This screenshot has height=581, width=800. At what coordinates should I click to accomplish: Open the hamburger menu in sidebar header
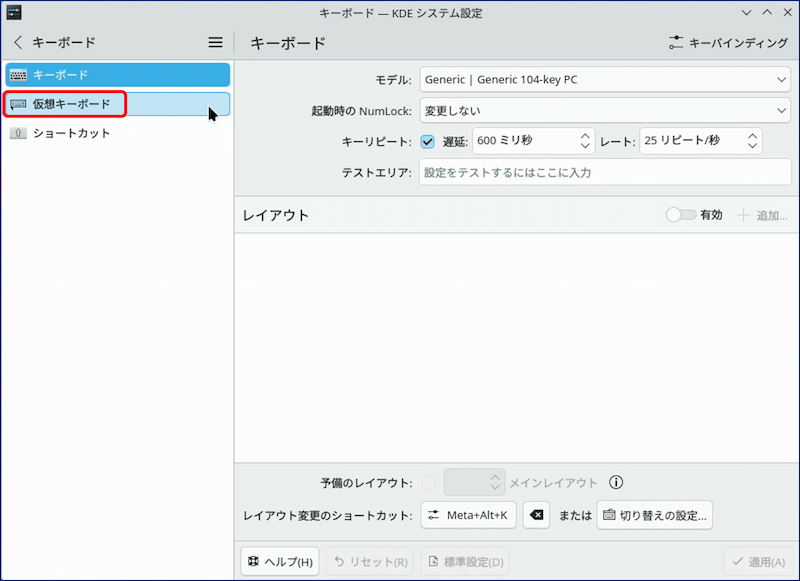coord(215,43)
